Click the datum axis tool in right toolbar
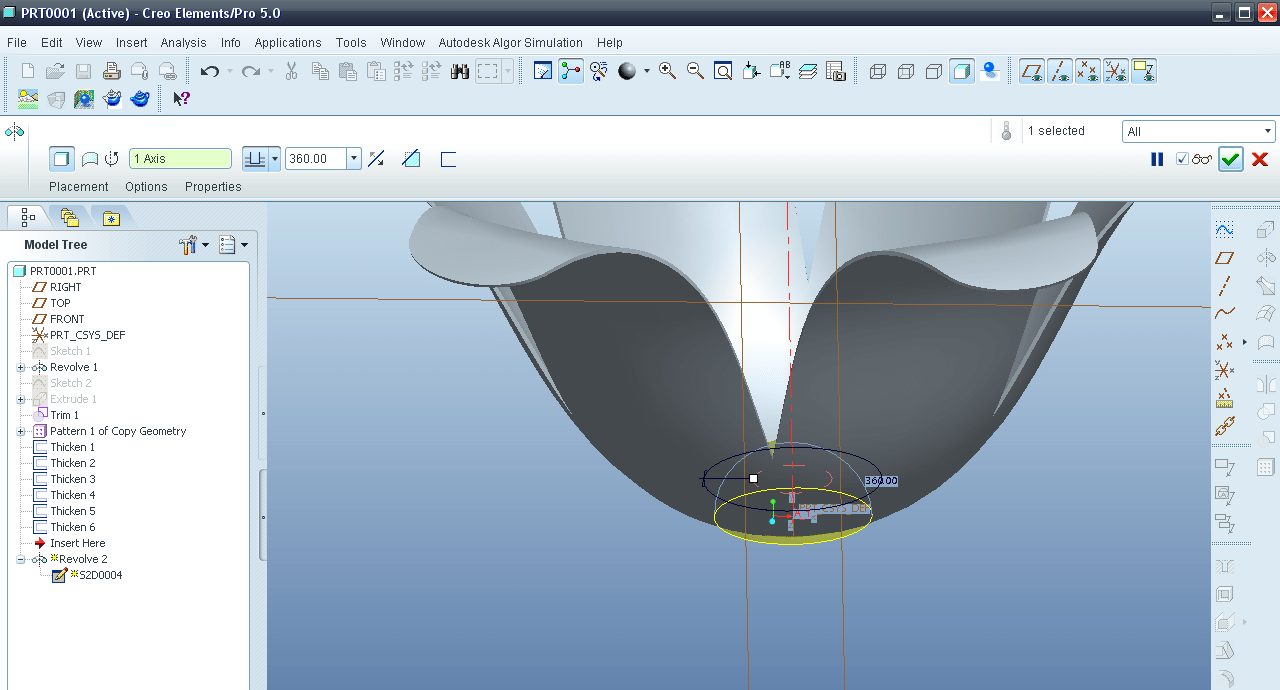This screenshot has height=690, width=1280. point(1224,286)
